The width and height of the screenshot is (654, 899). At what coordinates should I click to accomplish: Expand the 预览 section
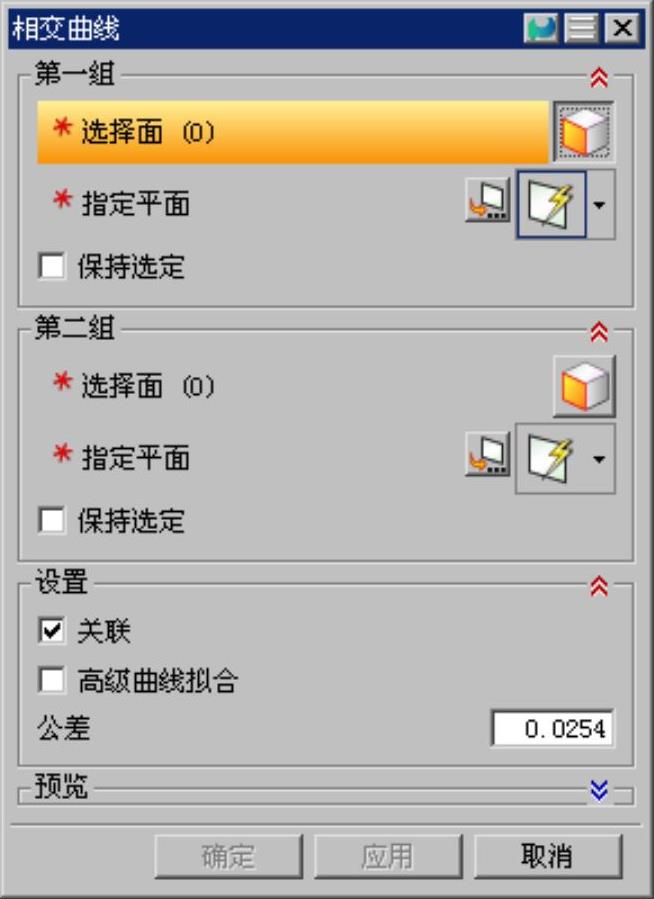coord(599,791)
